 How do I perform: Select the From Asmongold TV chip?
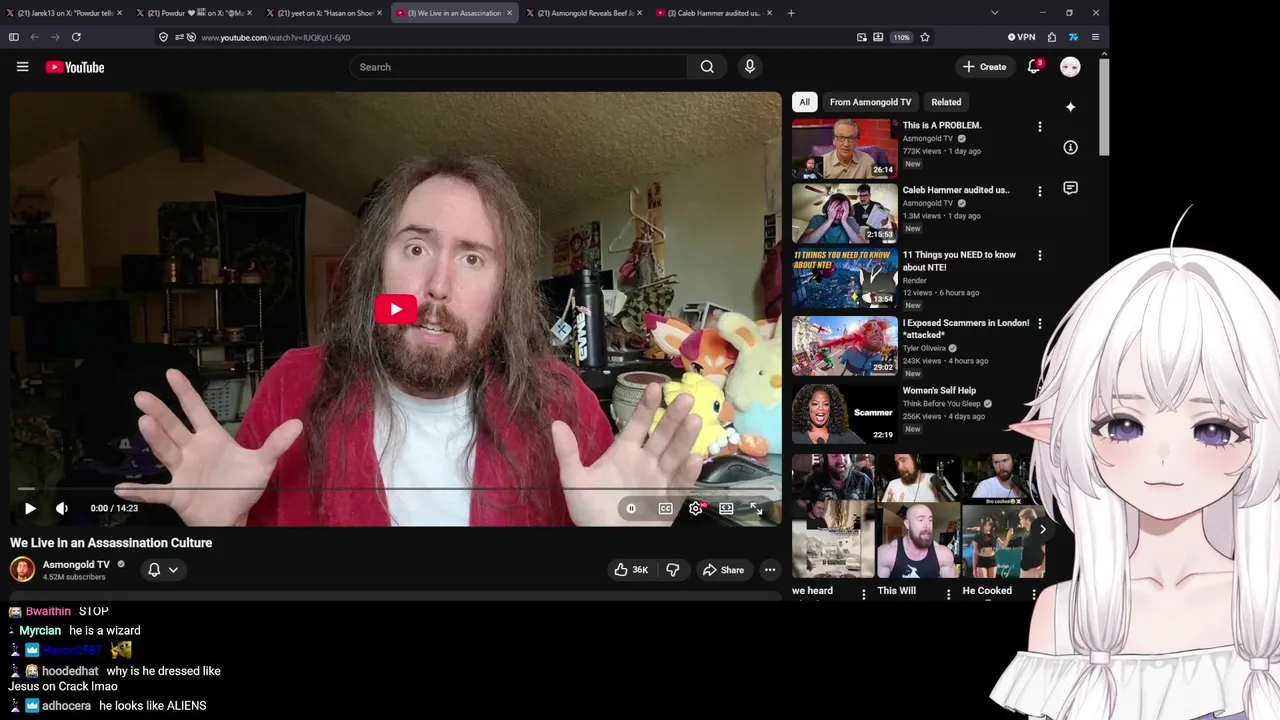tap(870, 102)
